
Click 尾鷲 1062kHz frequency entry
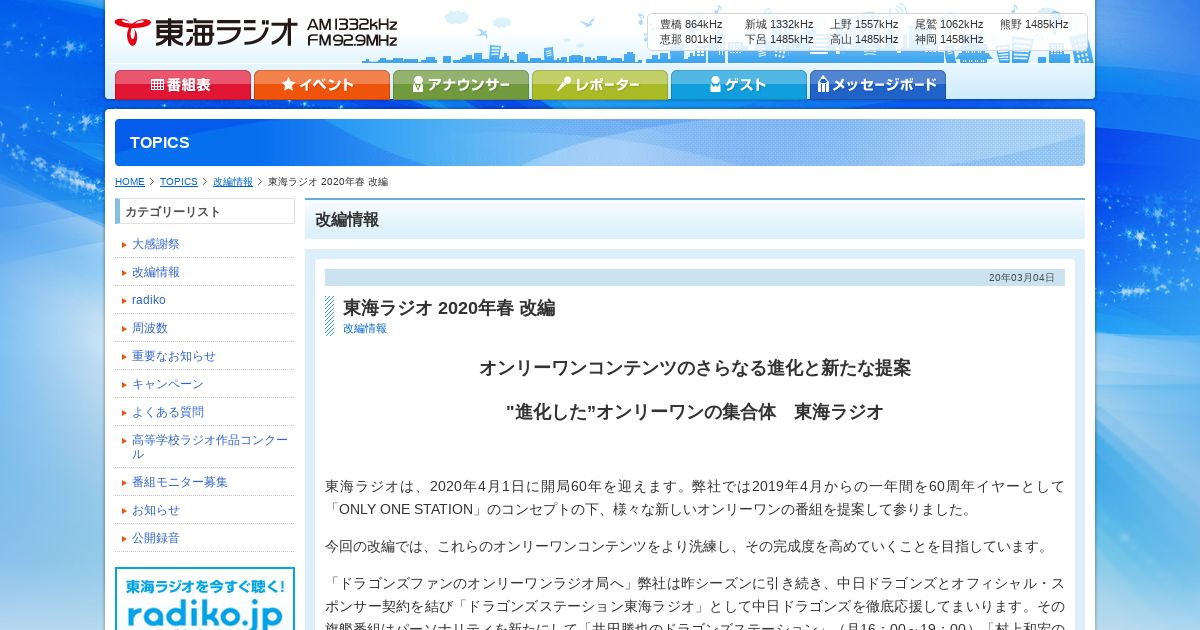coord(949,24)
